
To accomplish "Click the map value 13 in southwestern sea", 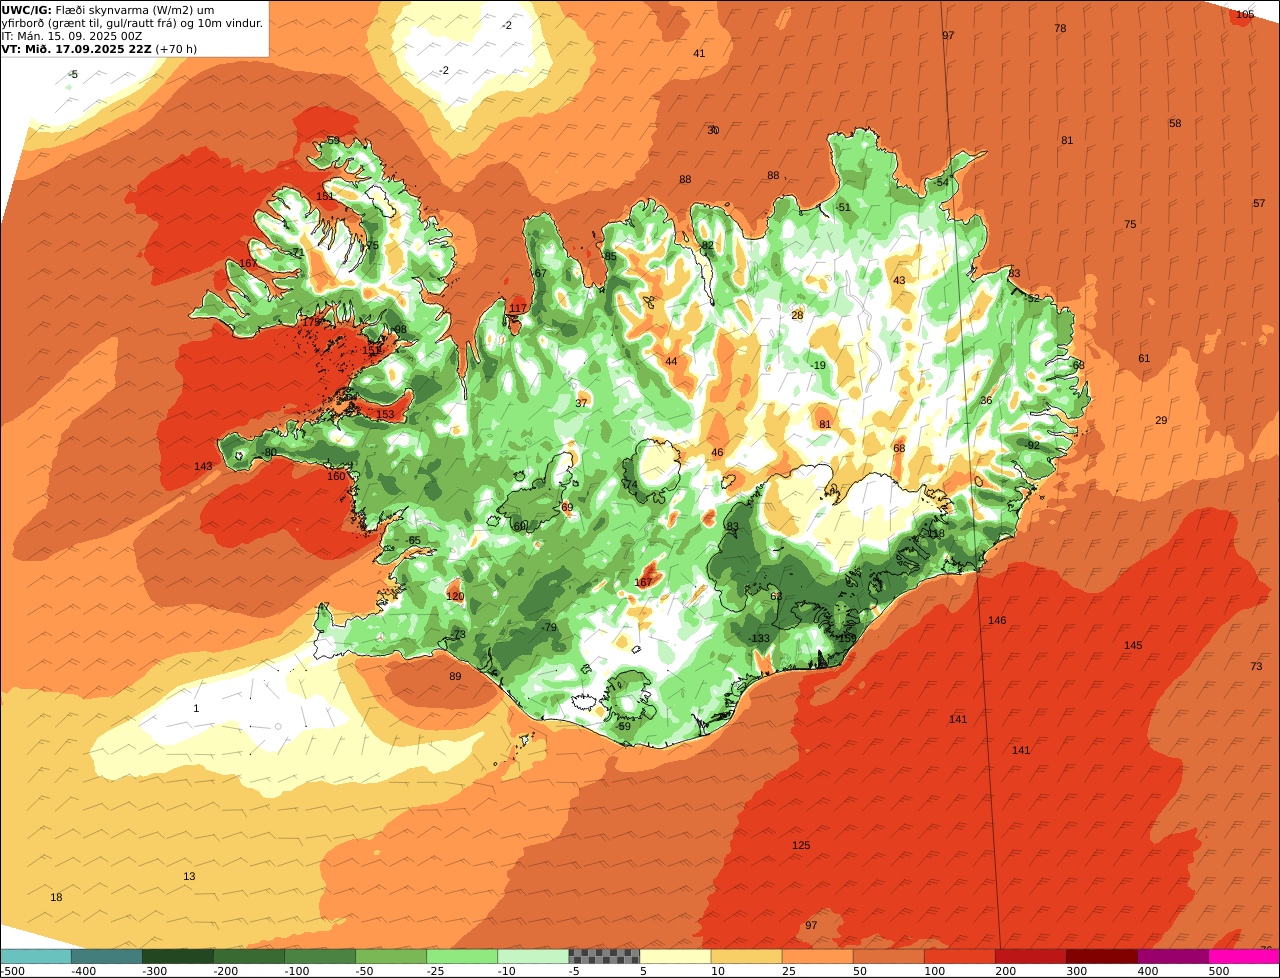I will [x=189, y=876].
